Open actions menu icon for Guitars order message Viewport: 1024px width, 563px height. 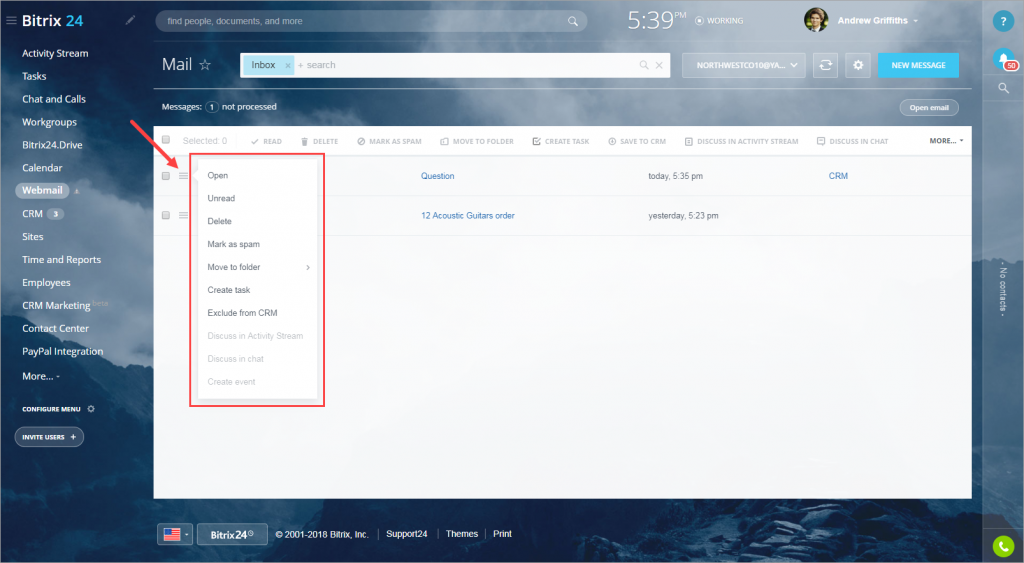click(x=184, y=215)
